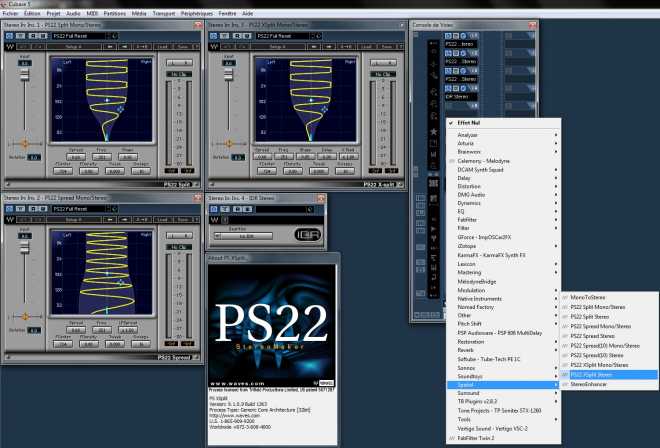Open the Transport menu

pyautogui.click(x=164, y=13)
